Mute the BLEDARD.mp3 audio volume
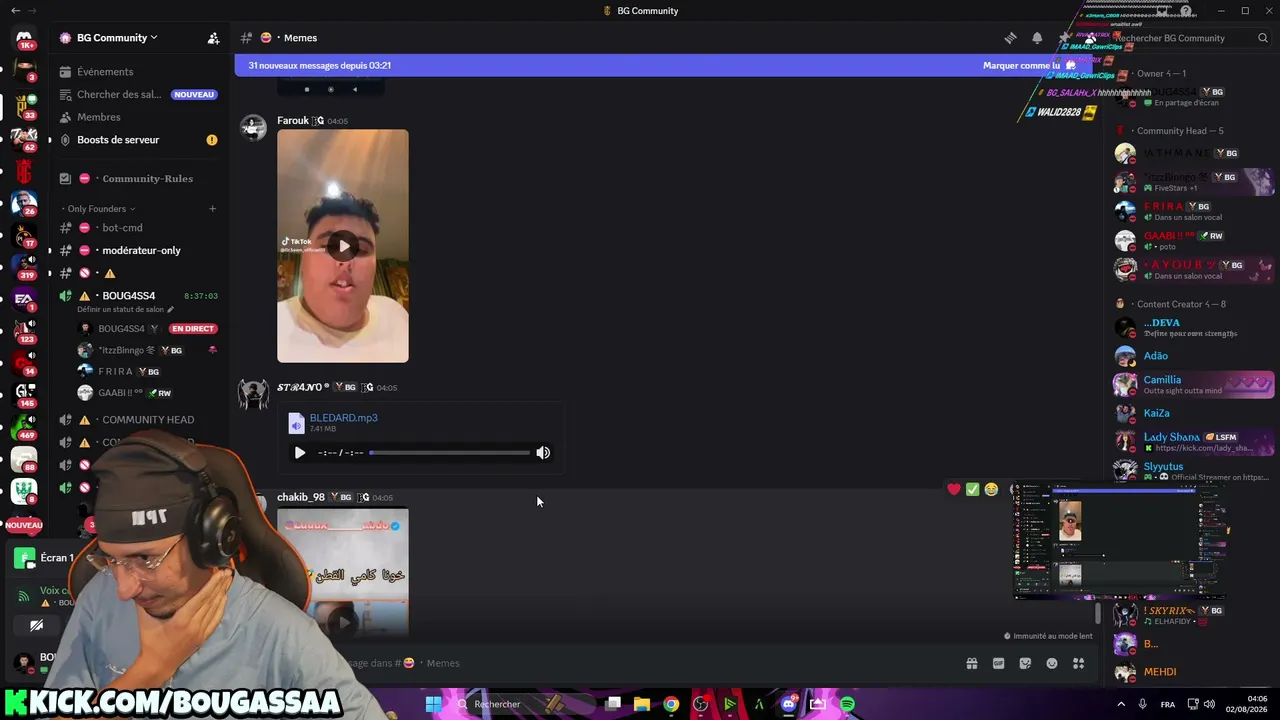1280x720 pixels. point(543,453)
